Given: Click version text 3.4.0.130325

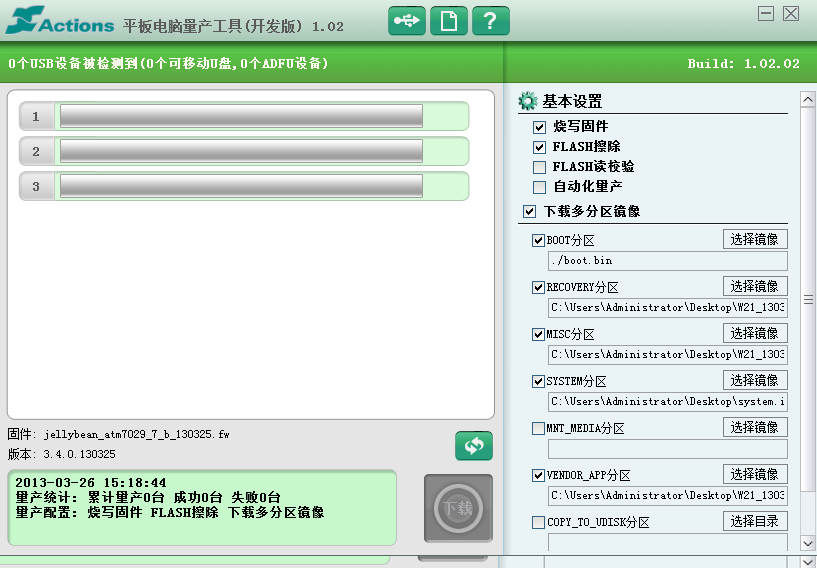Looking at the screenshot, I should click(79, 454).
